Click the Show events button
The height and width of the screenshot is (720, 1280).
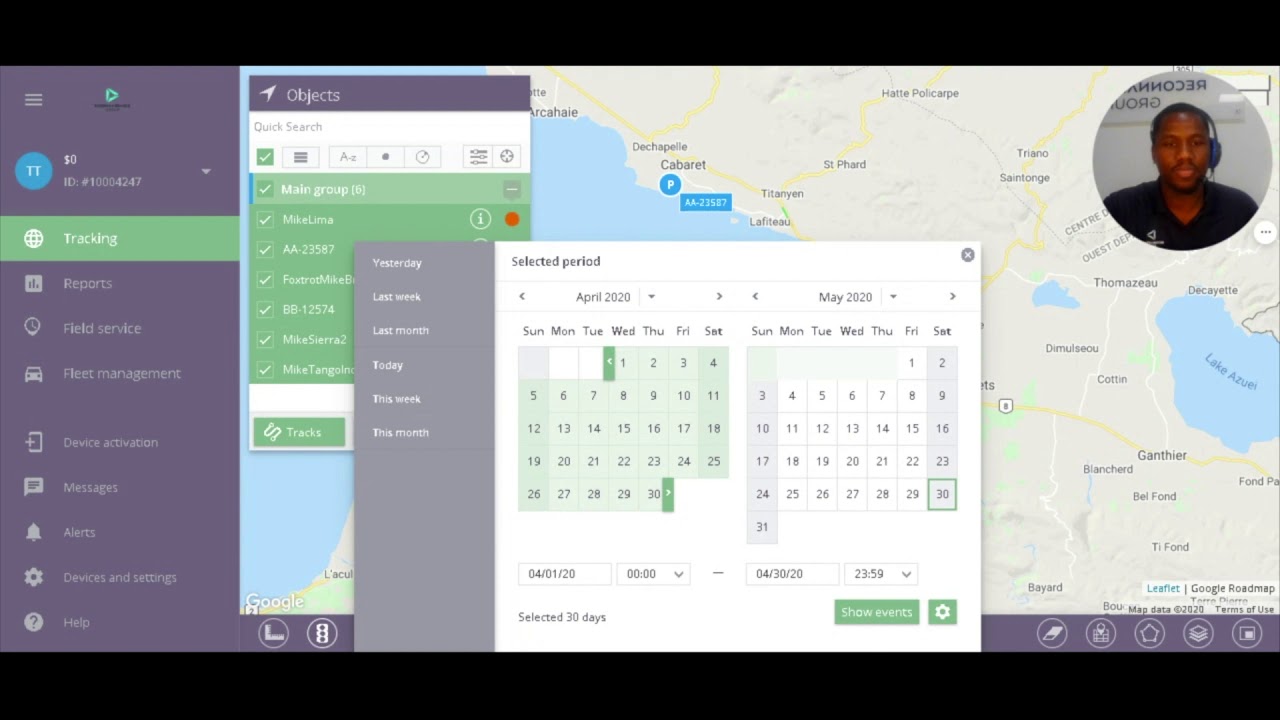877,612
